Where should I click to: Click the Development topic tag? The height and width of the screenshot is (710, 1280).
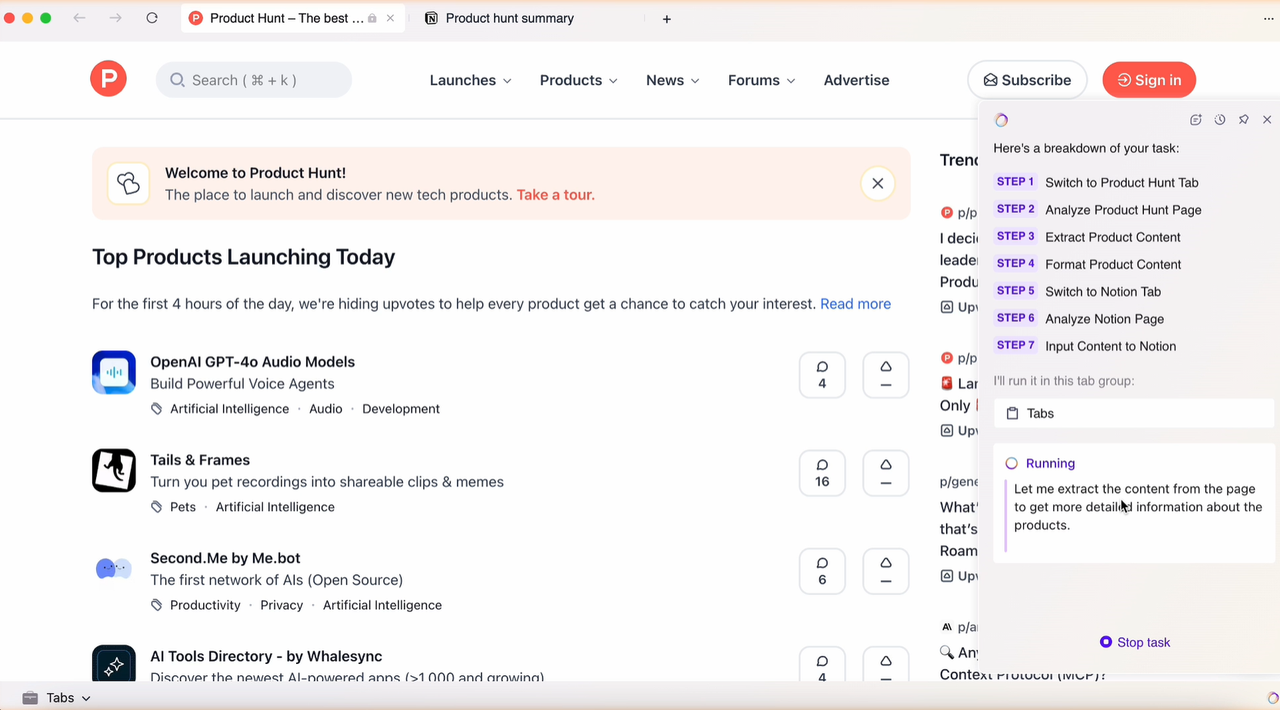click(x=401, y=409)
